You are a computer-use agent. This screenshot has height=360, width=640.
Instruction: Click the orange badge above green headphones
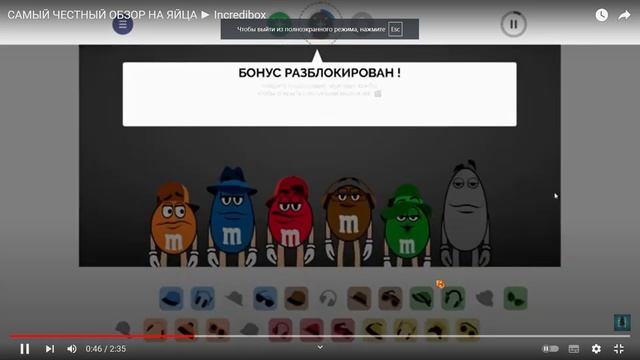click(x=440, y=284)
